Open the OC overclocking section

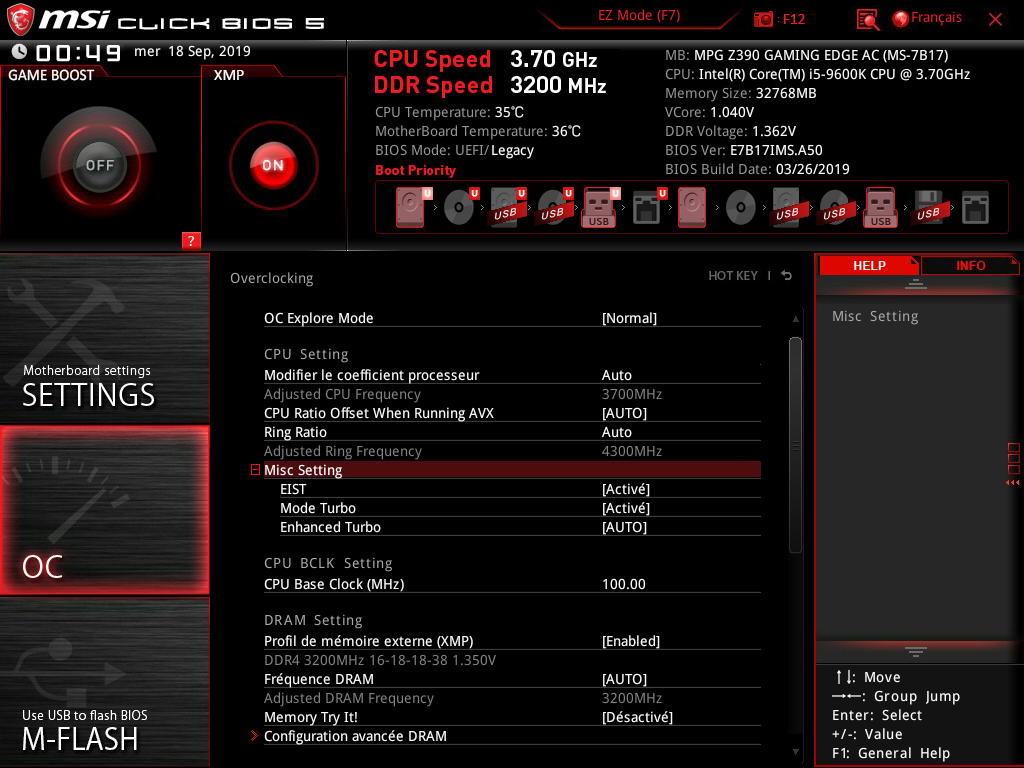click(104, 510)
